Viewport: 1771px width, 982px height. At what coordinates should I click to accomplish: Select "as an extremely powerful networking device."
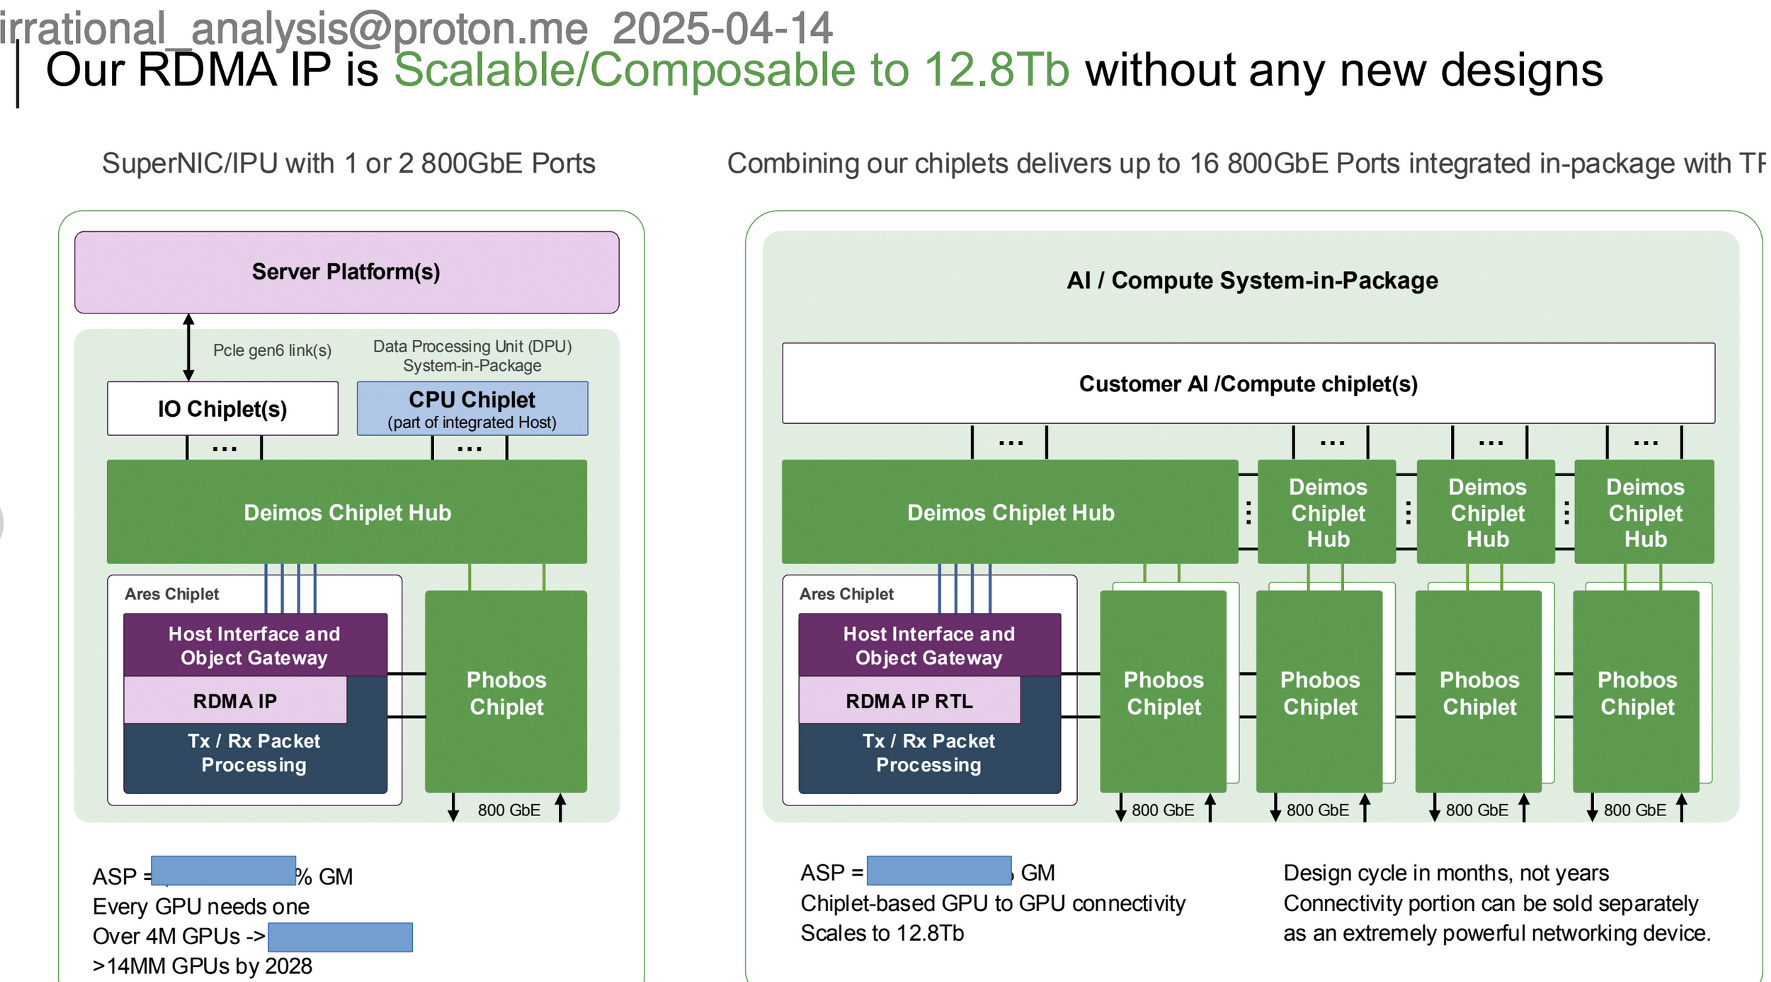1497,933
